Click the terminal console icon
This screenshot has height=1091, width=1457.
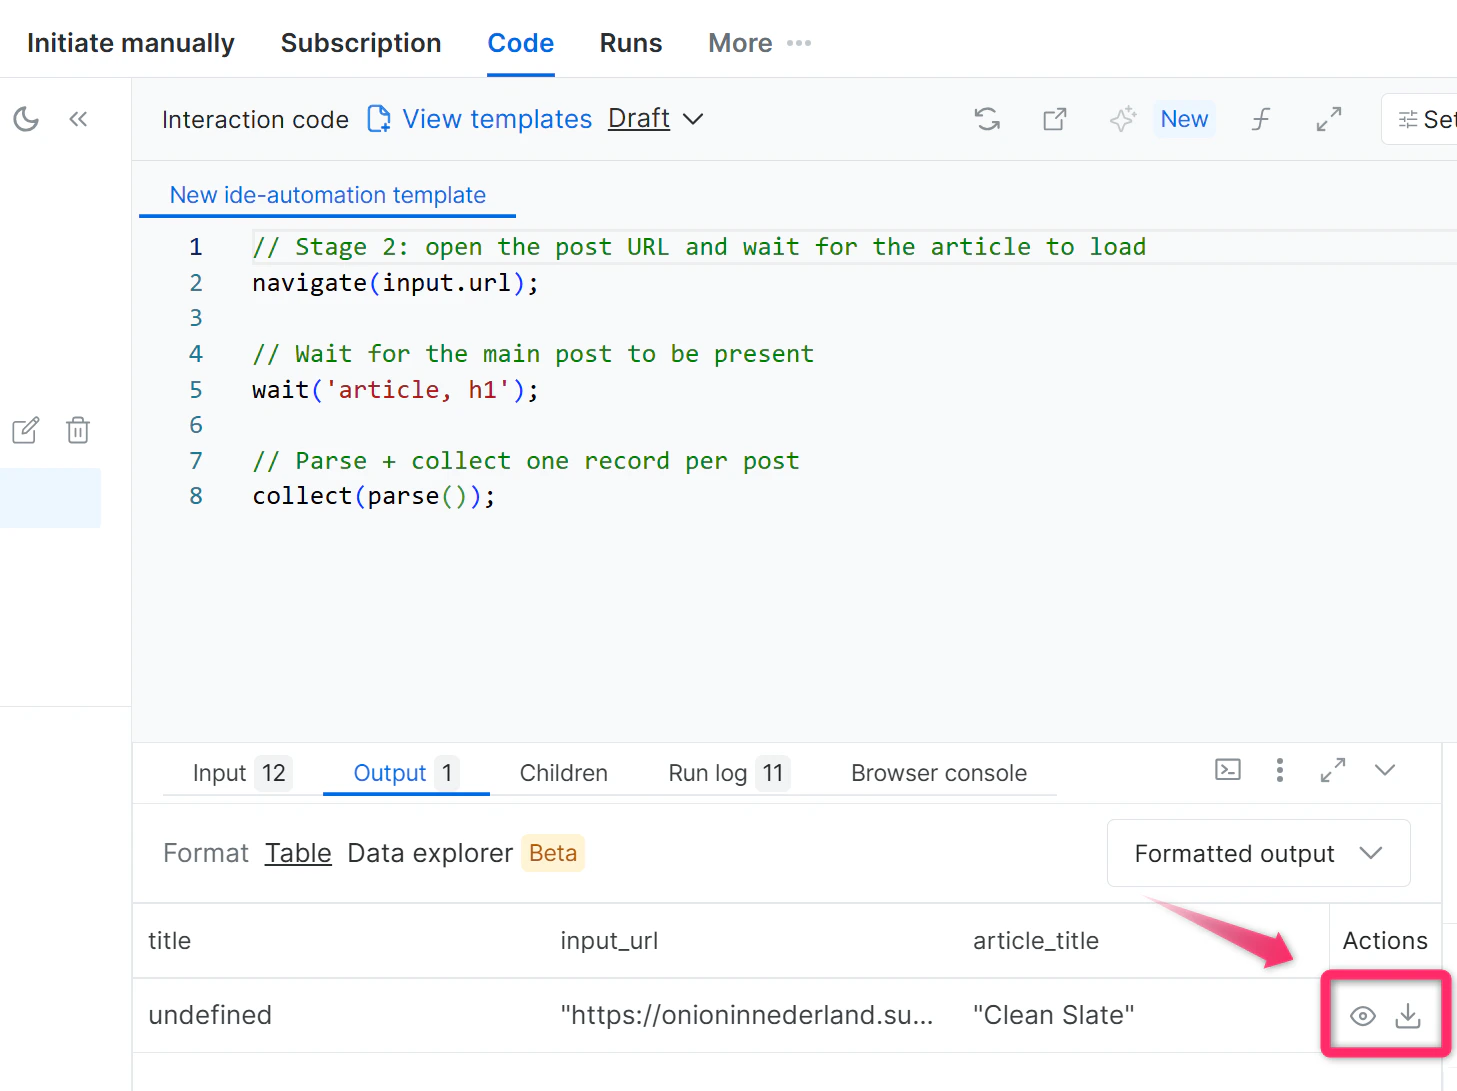(x=1228, y=770)
